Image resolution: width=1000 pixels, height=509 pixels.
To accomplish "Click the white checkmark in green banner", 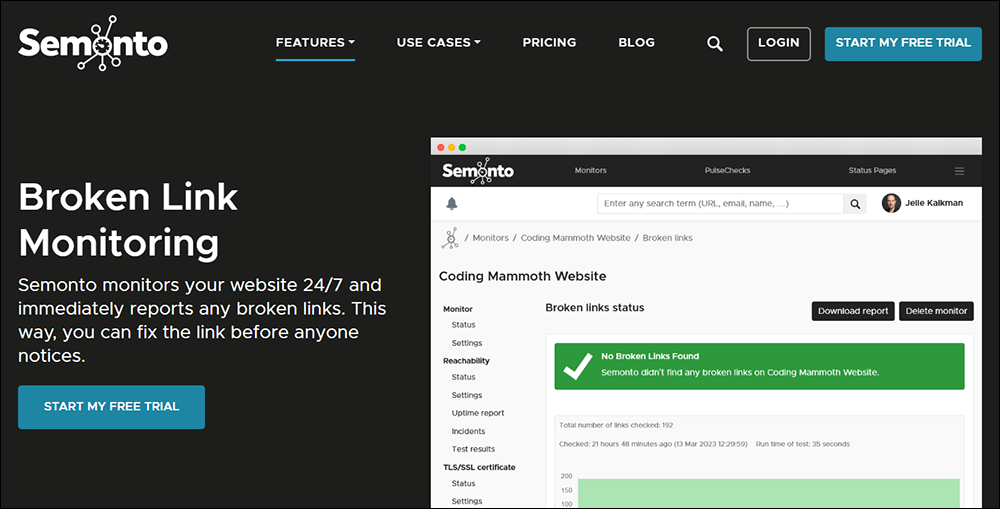I will pos(578,367).
